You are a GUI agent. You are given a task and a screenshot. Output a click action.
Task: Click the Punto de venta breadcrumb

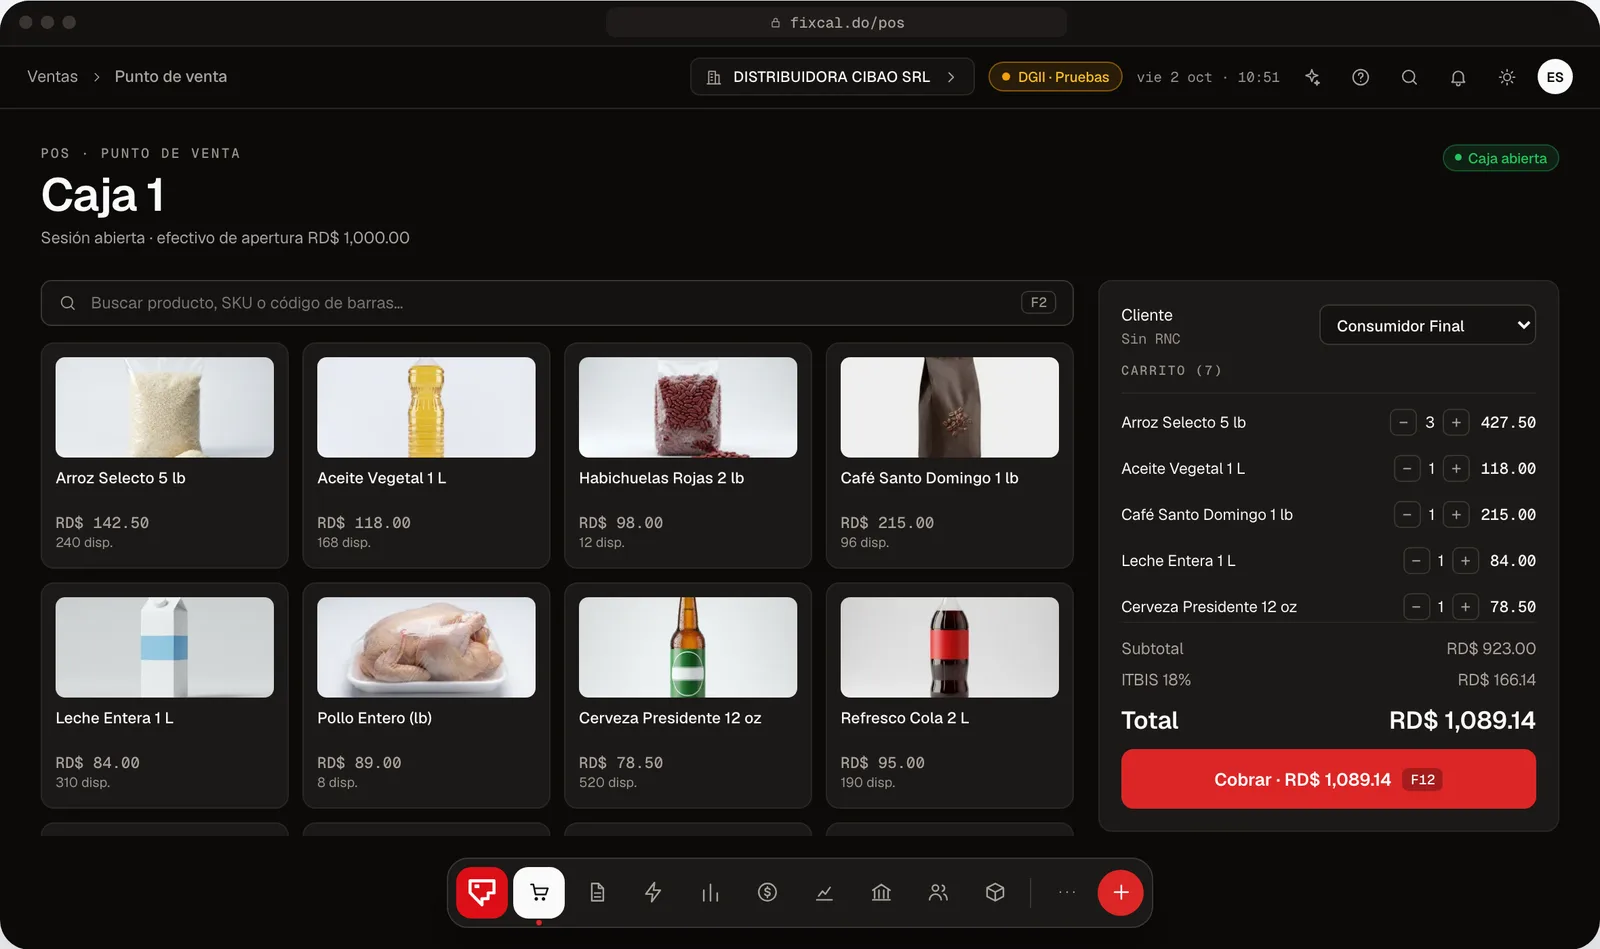[171, 77]
